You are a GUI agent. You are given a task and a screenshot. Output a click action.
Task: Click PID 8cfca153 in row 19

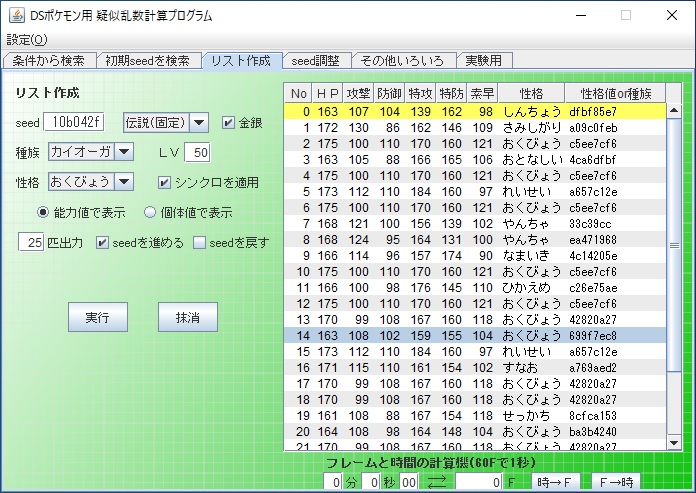point(593,416)
